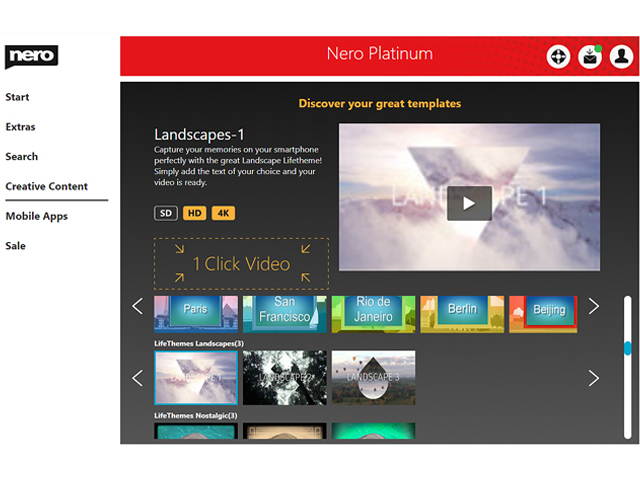Open the user account profile icon

pyautogui.click(x=621, y=57)
